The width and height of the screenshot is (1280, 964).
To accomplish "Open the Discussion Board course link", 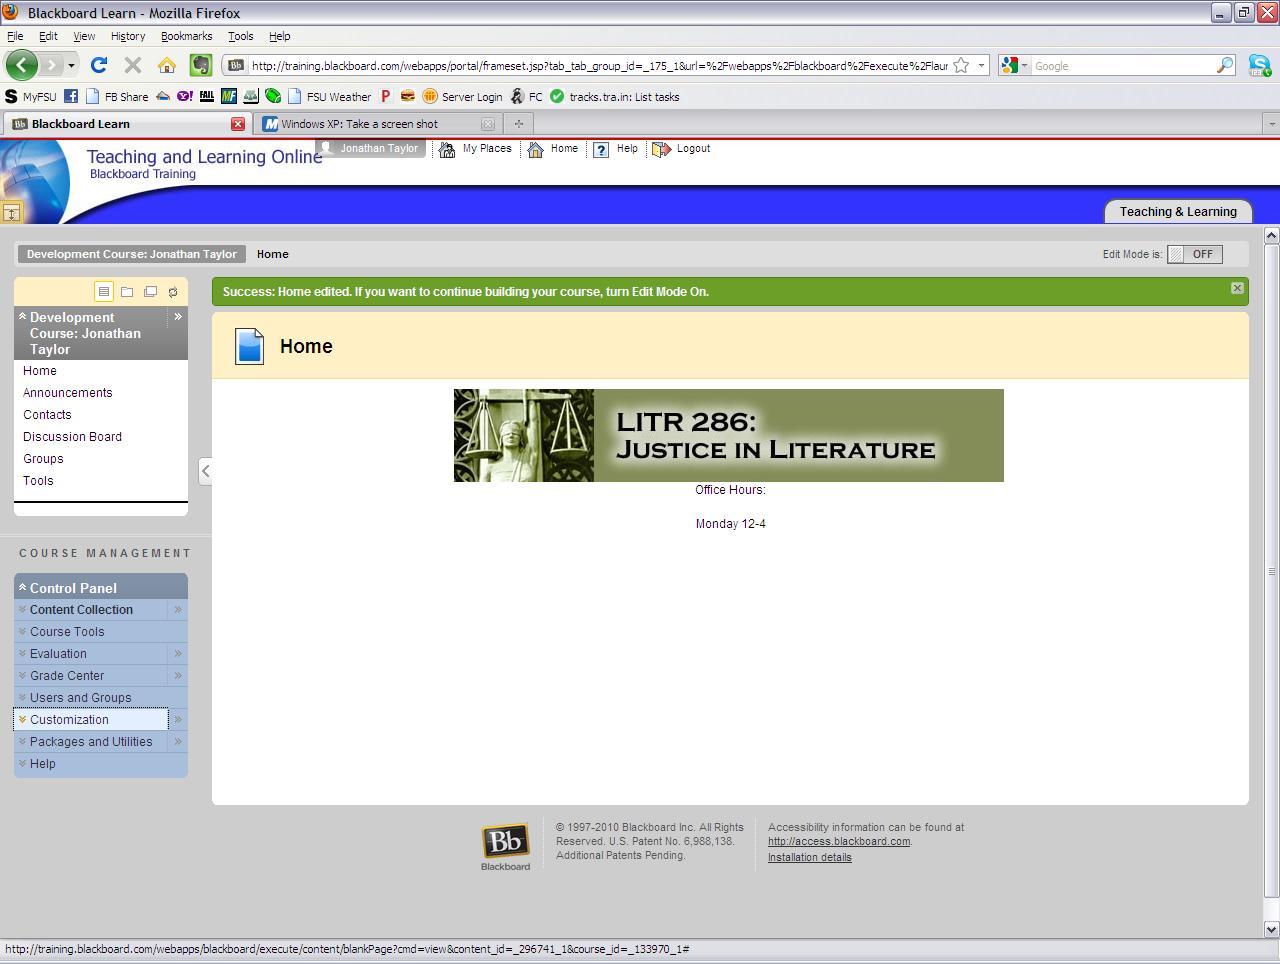I will coord(72,437).
